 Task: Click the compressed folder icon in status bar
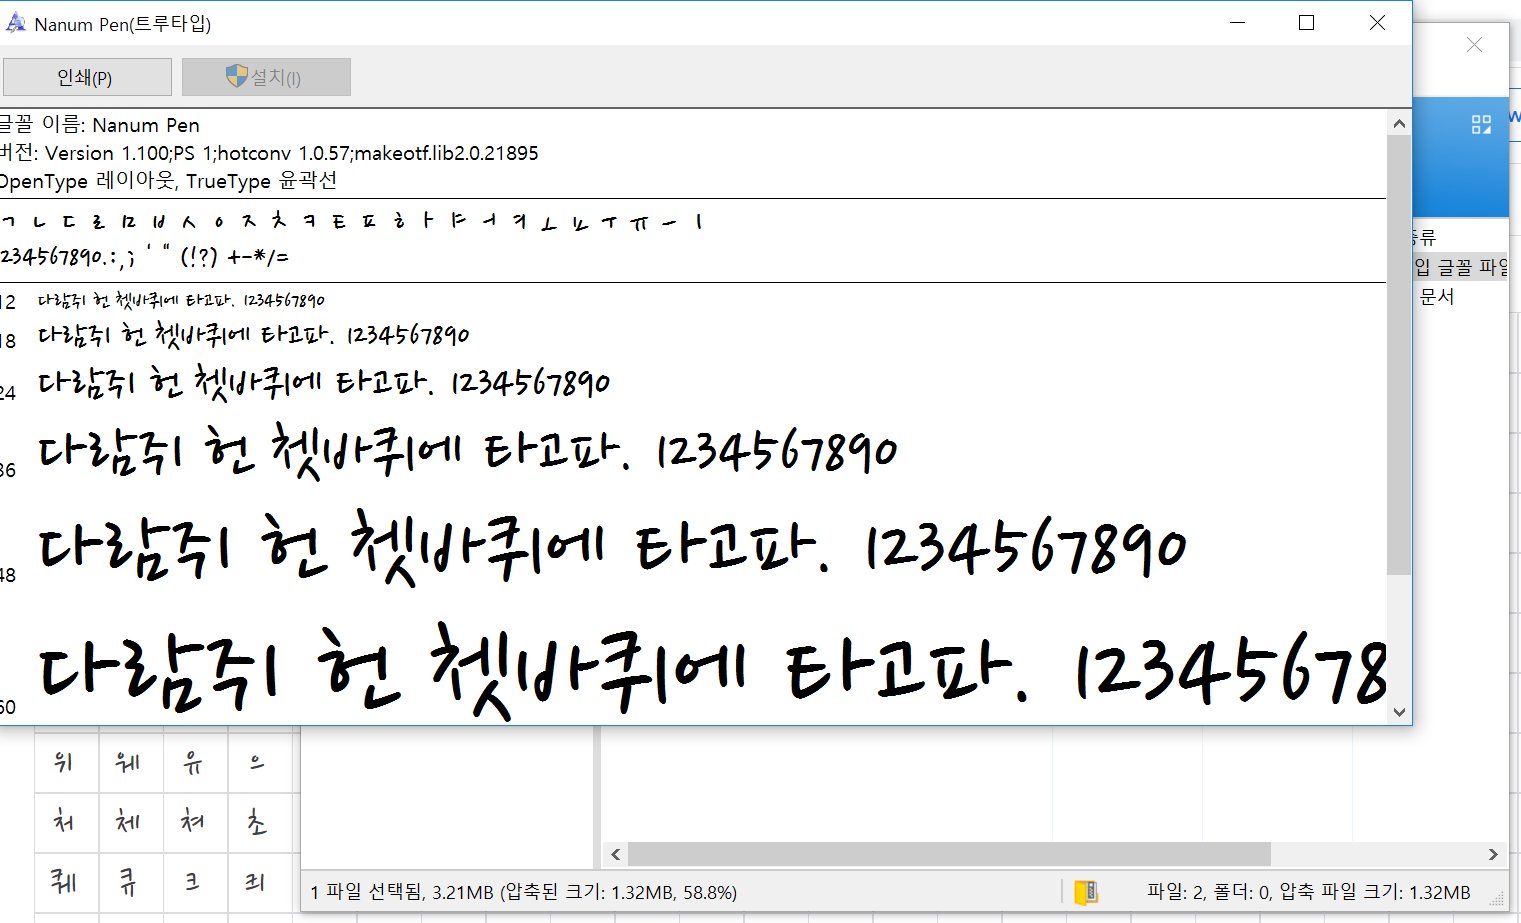[x=1085, y=892]
